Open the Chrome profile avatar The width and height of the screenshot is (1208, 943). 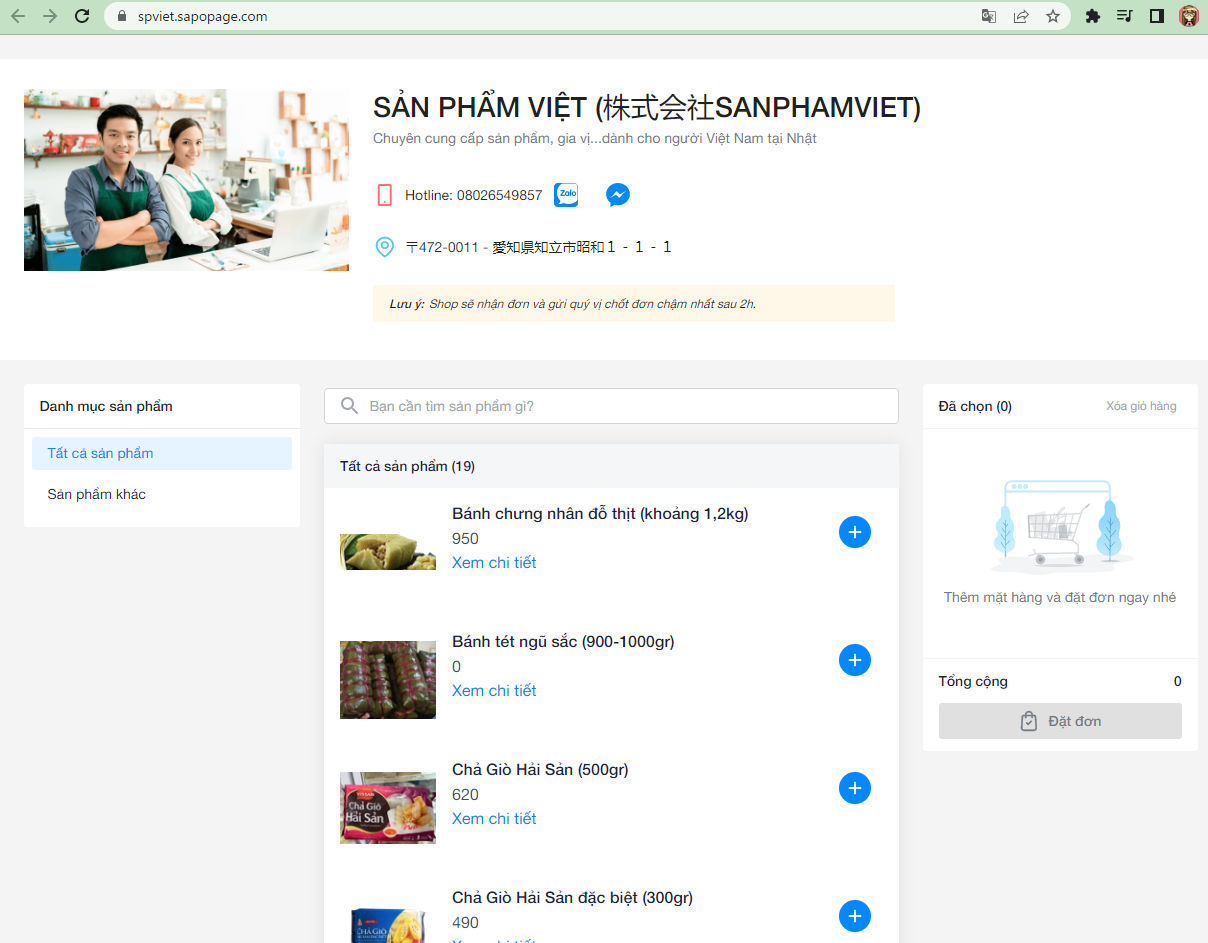click(1189, 16)
